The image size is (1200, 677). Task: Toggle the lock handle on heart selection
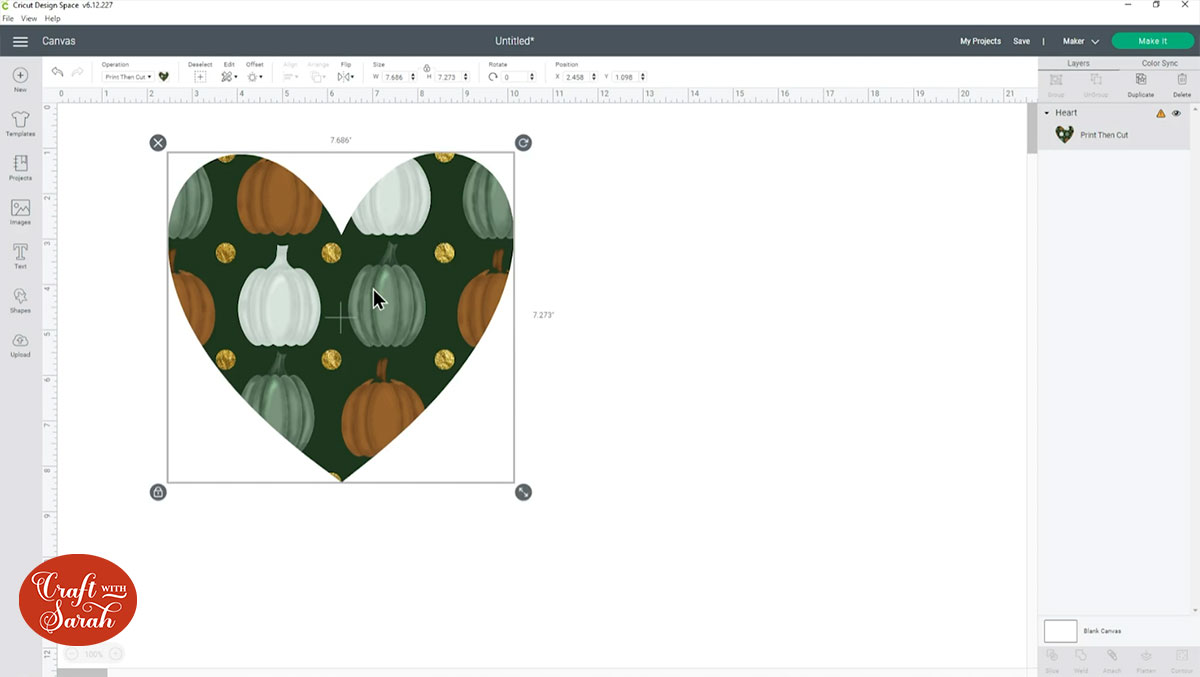point(158,492)
